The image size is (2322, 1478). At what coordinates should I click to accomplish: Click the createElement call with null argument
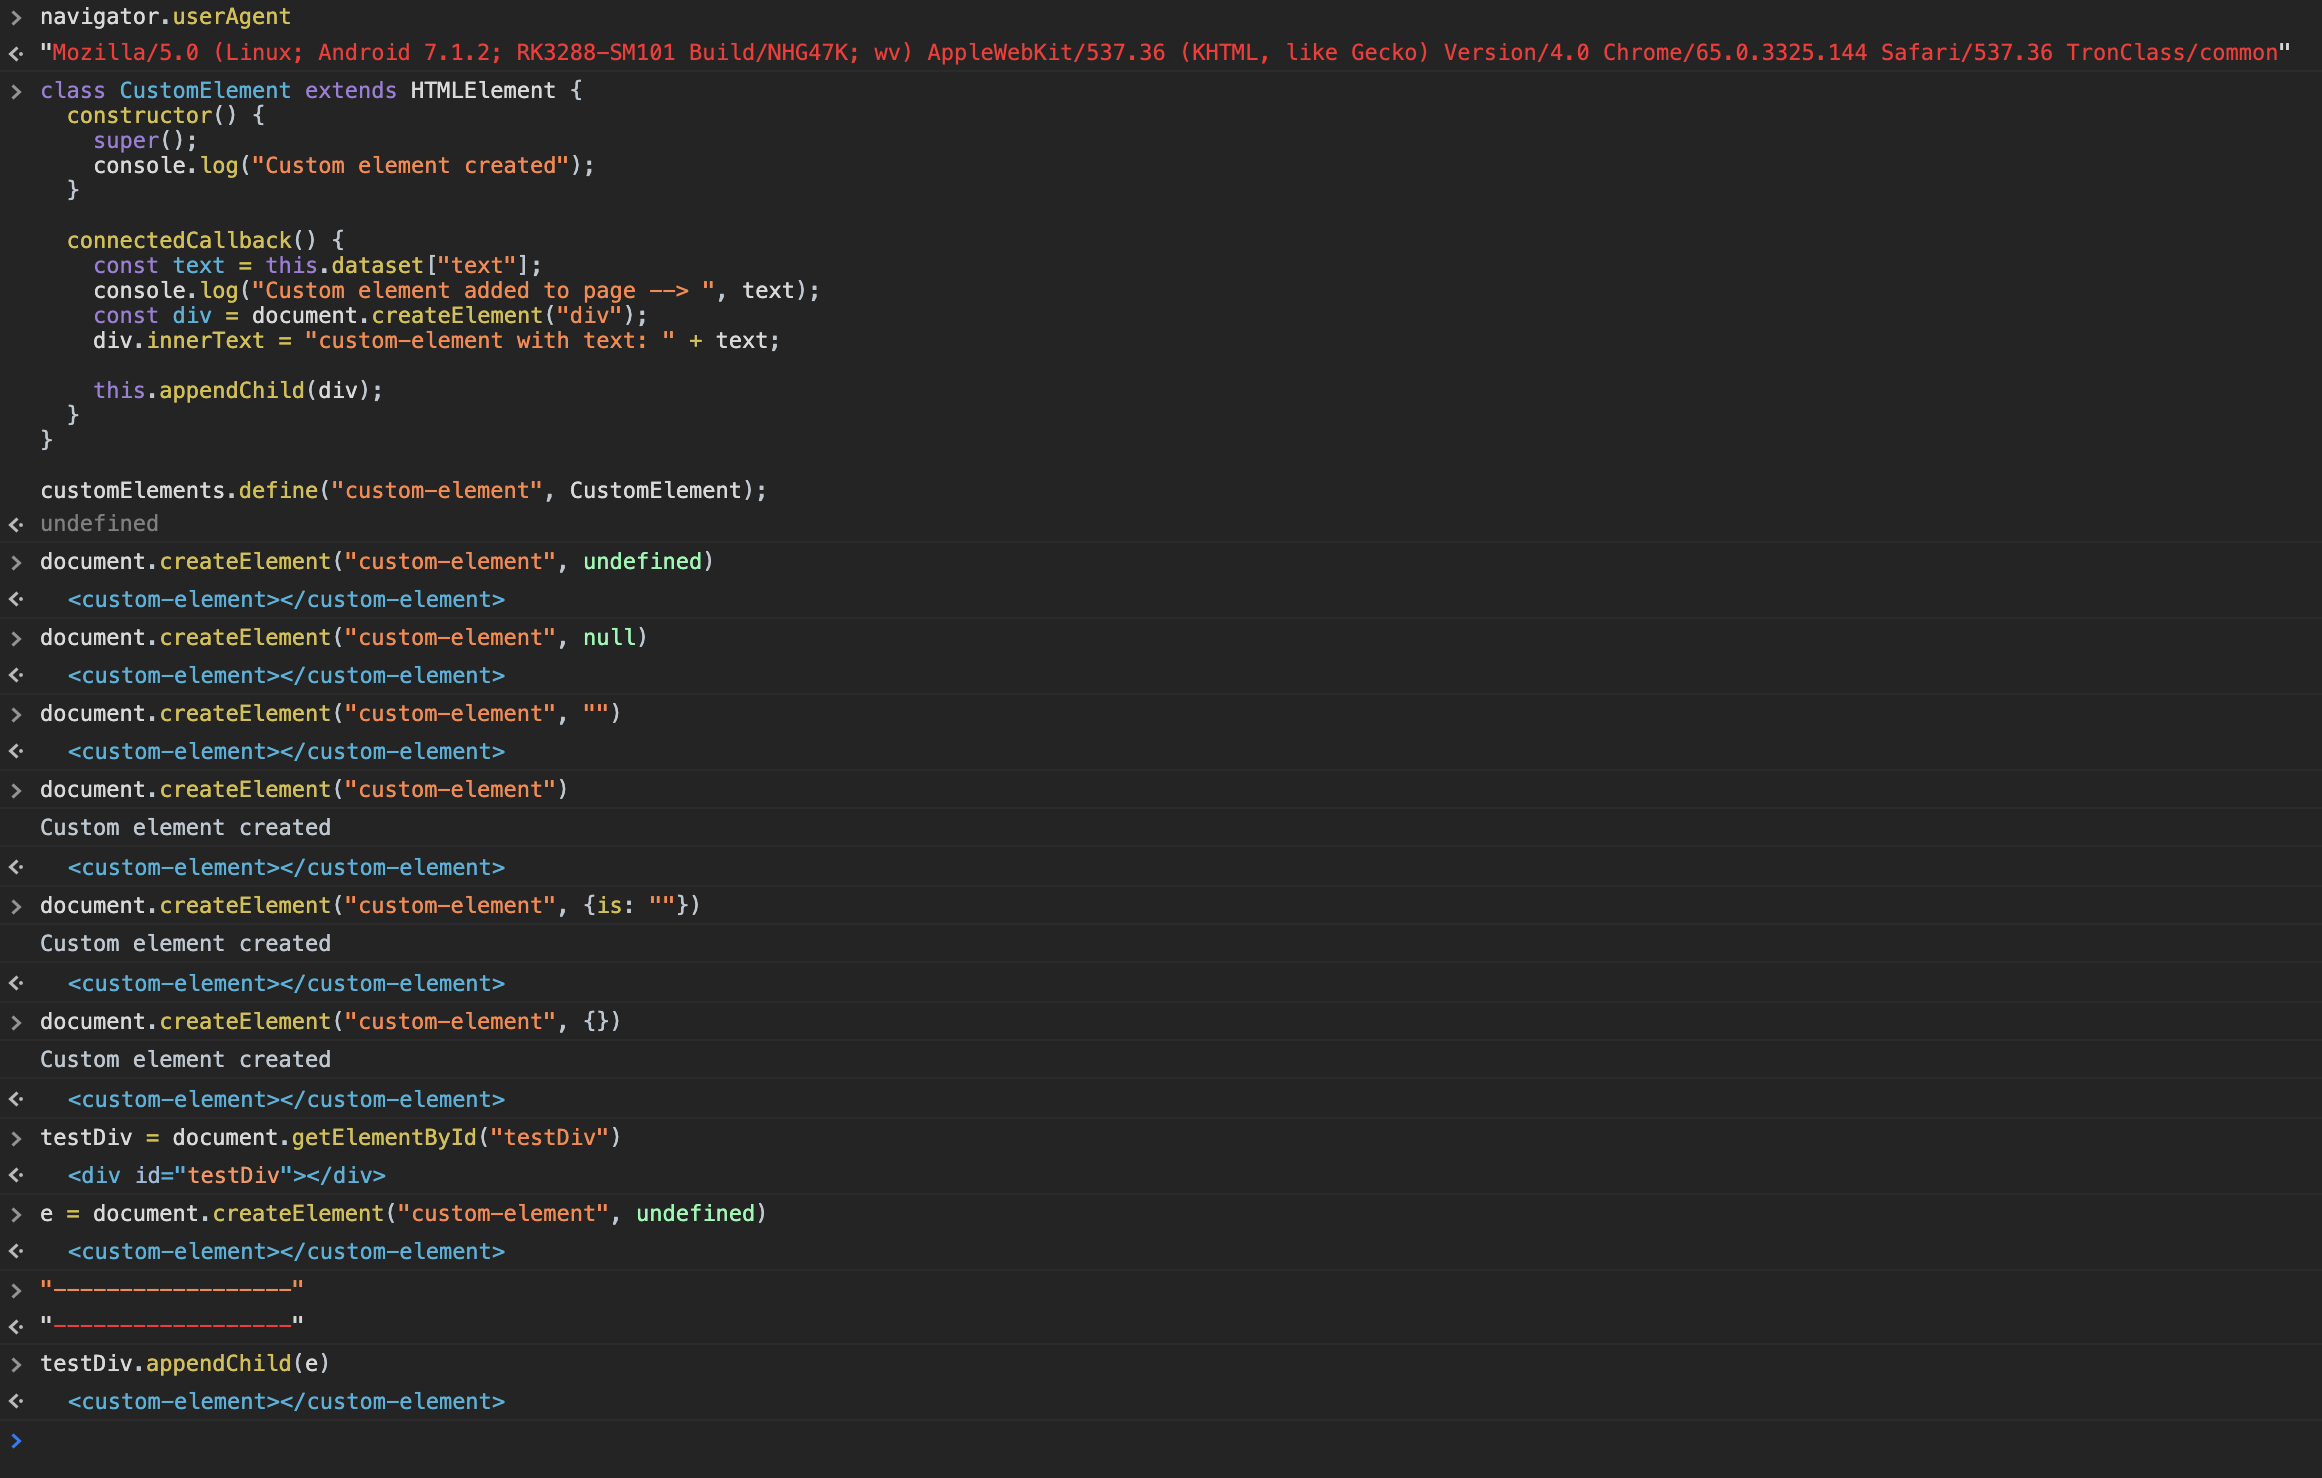pos(343,638)
